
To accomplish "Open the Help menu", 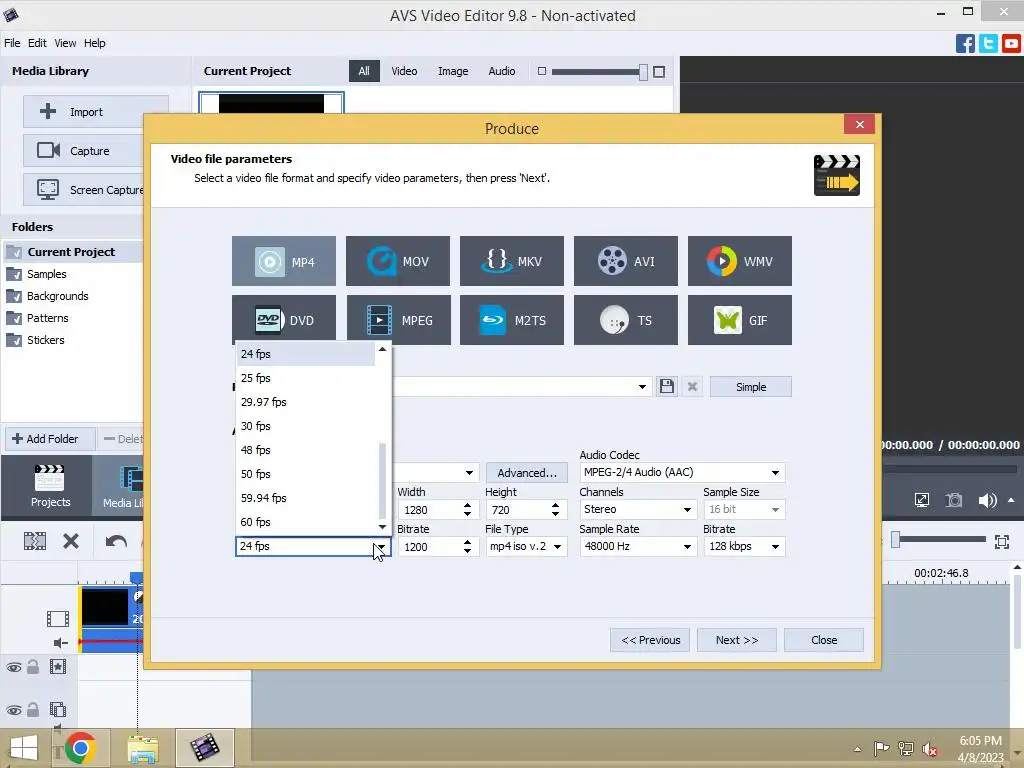I will click(94, 43).
